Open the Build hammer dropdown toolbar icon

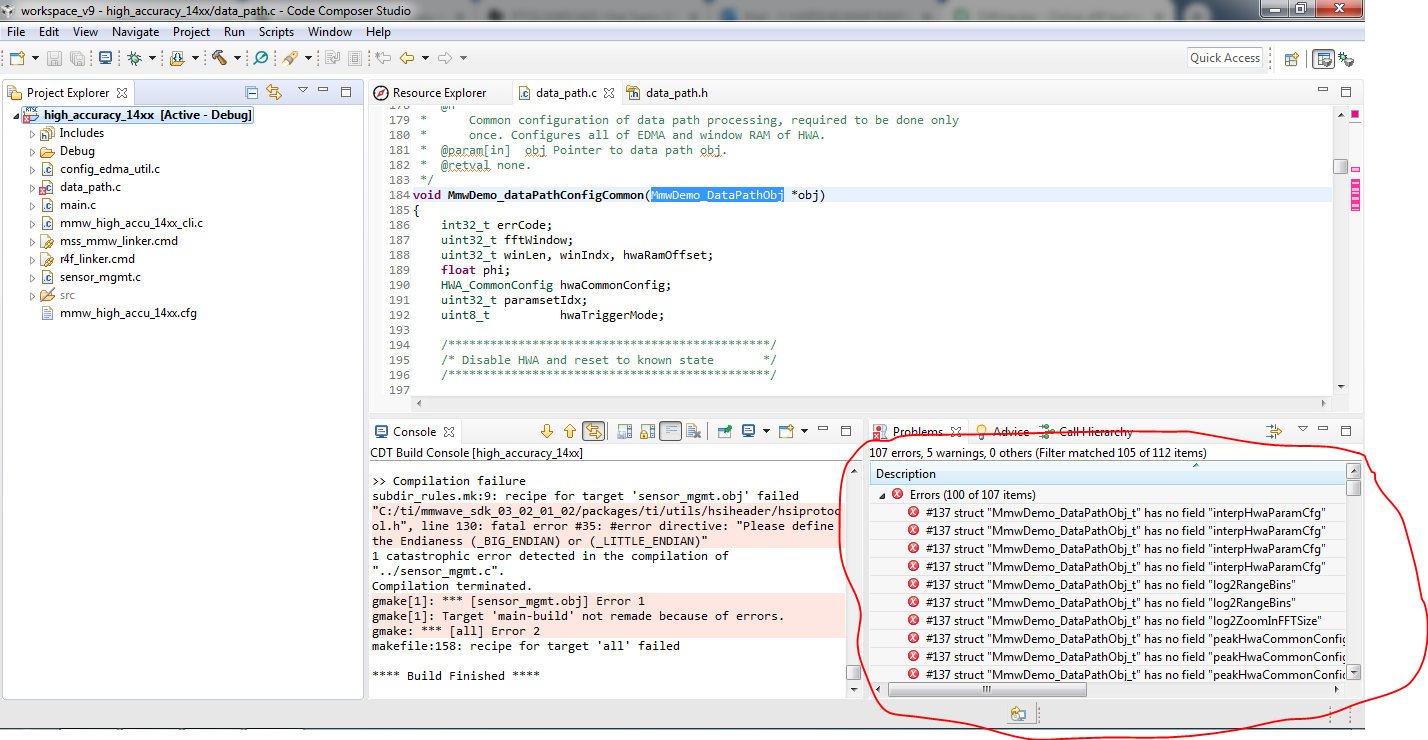(238, 57)
